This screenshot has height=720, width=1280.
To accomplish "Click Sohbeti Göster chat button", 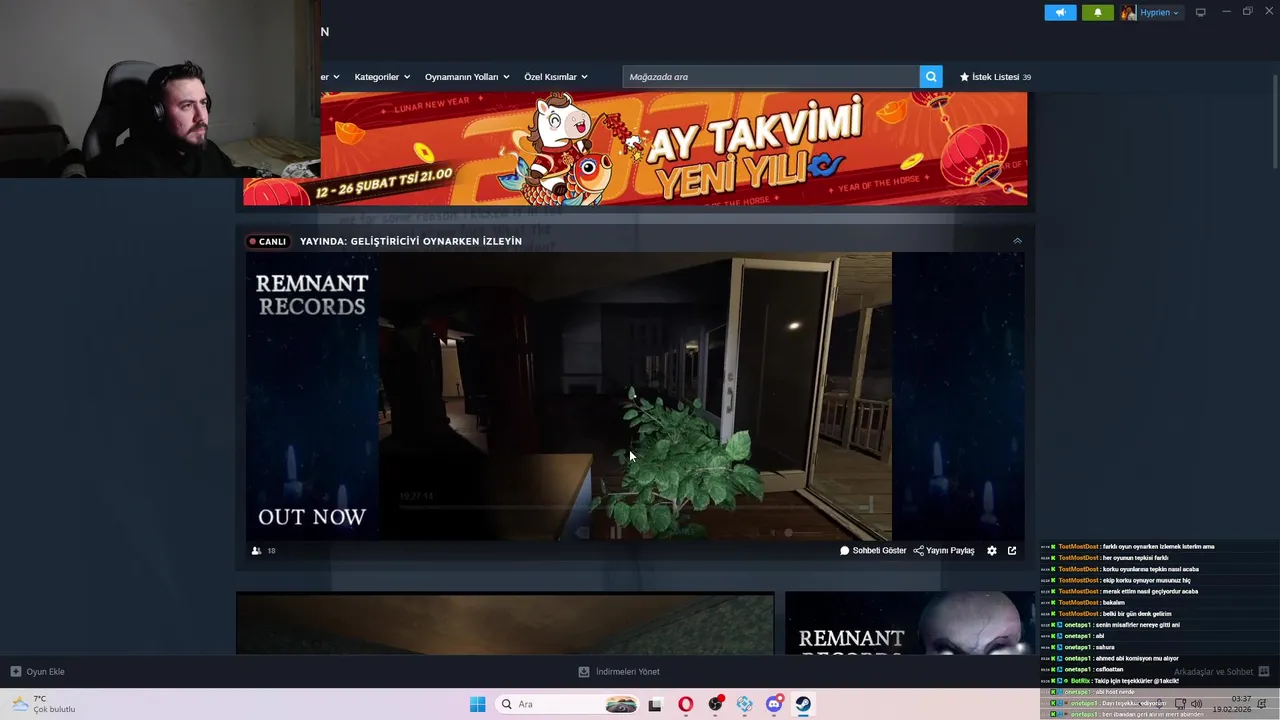I will (873, 551).
